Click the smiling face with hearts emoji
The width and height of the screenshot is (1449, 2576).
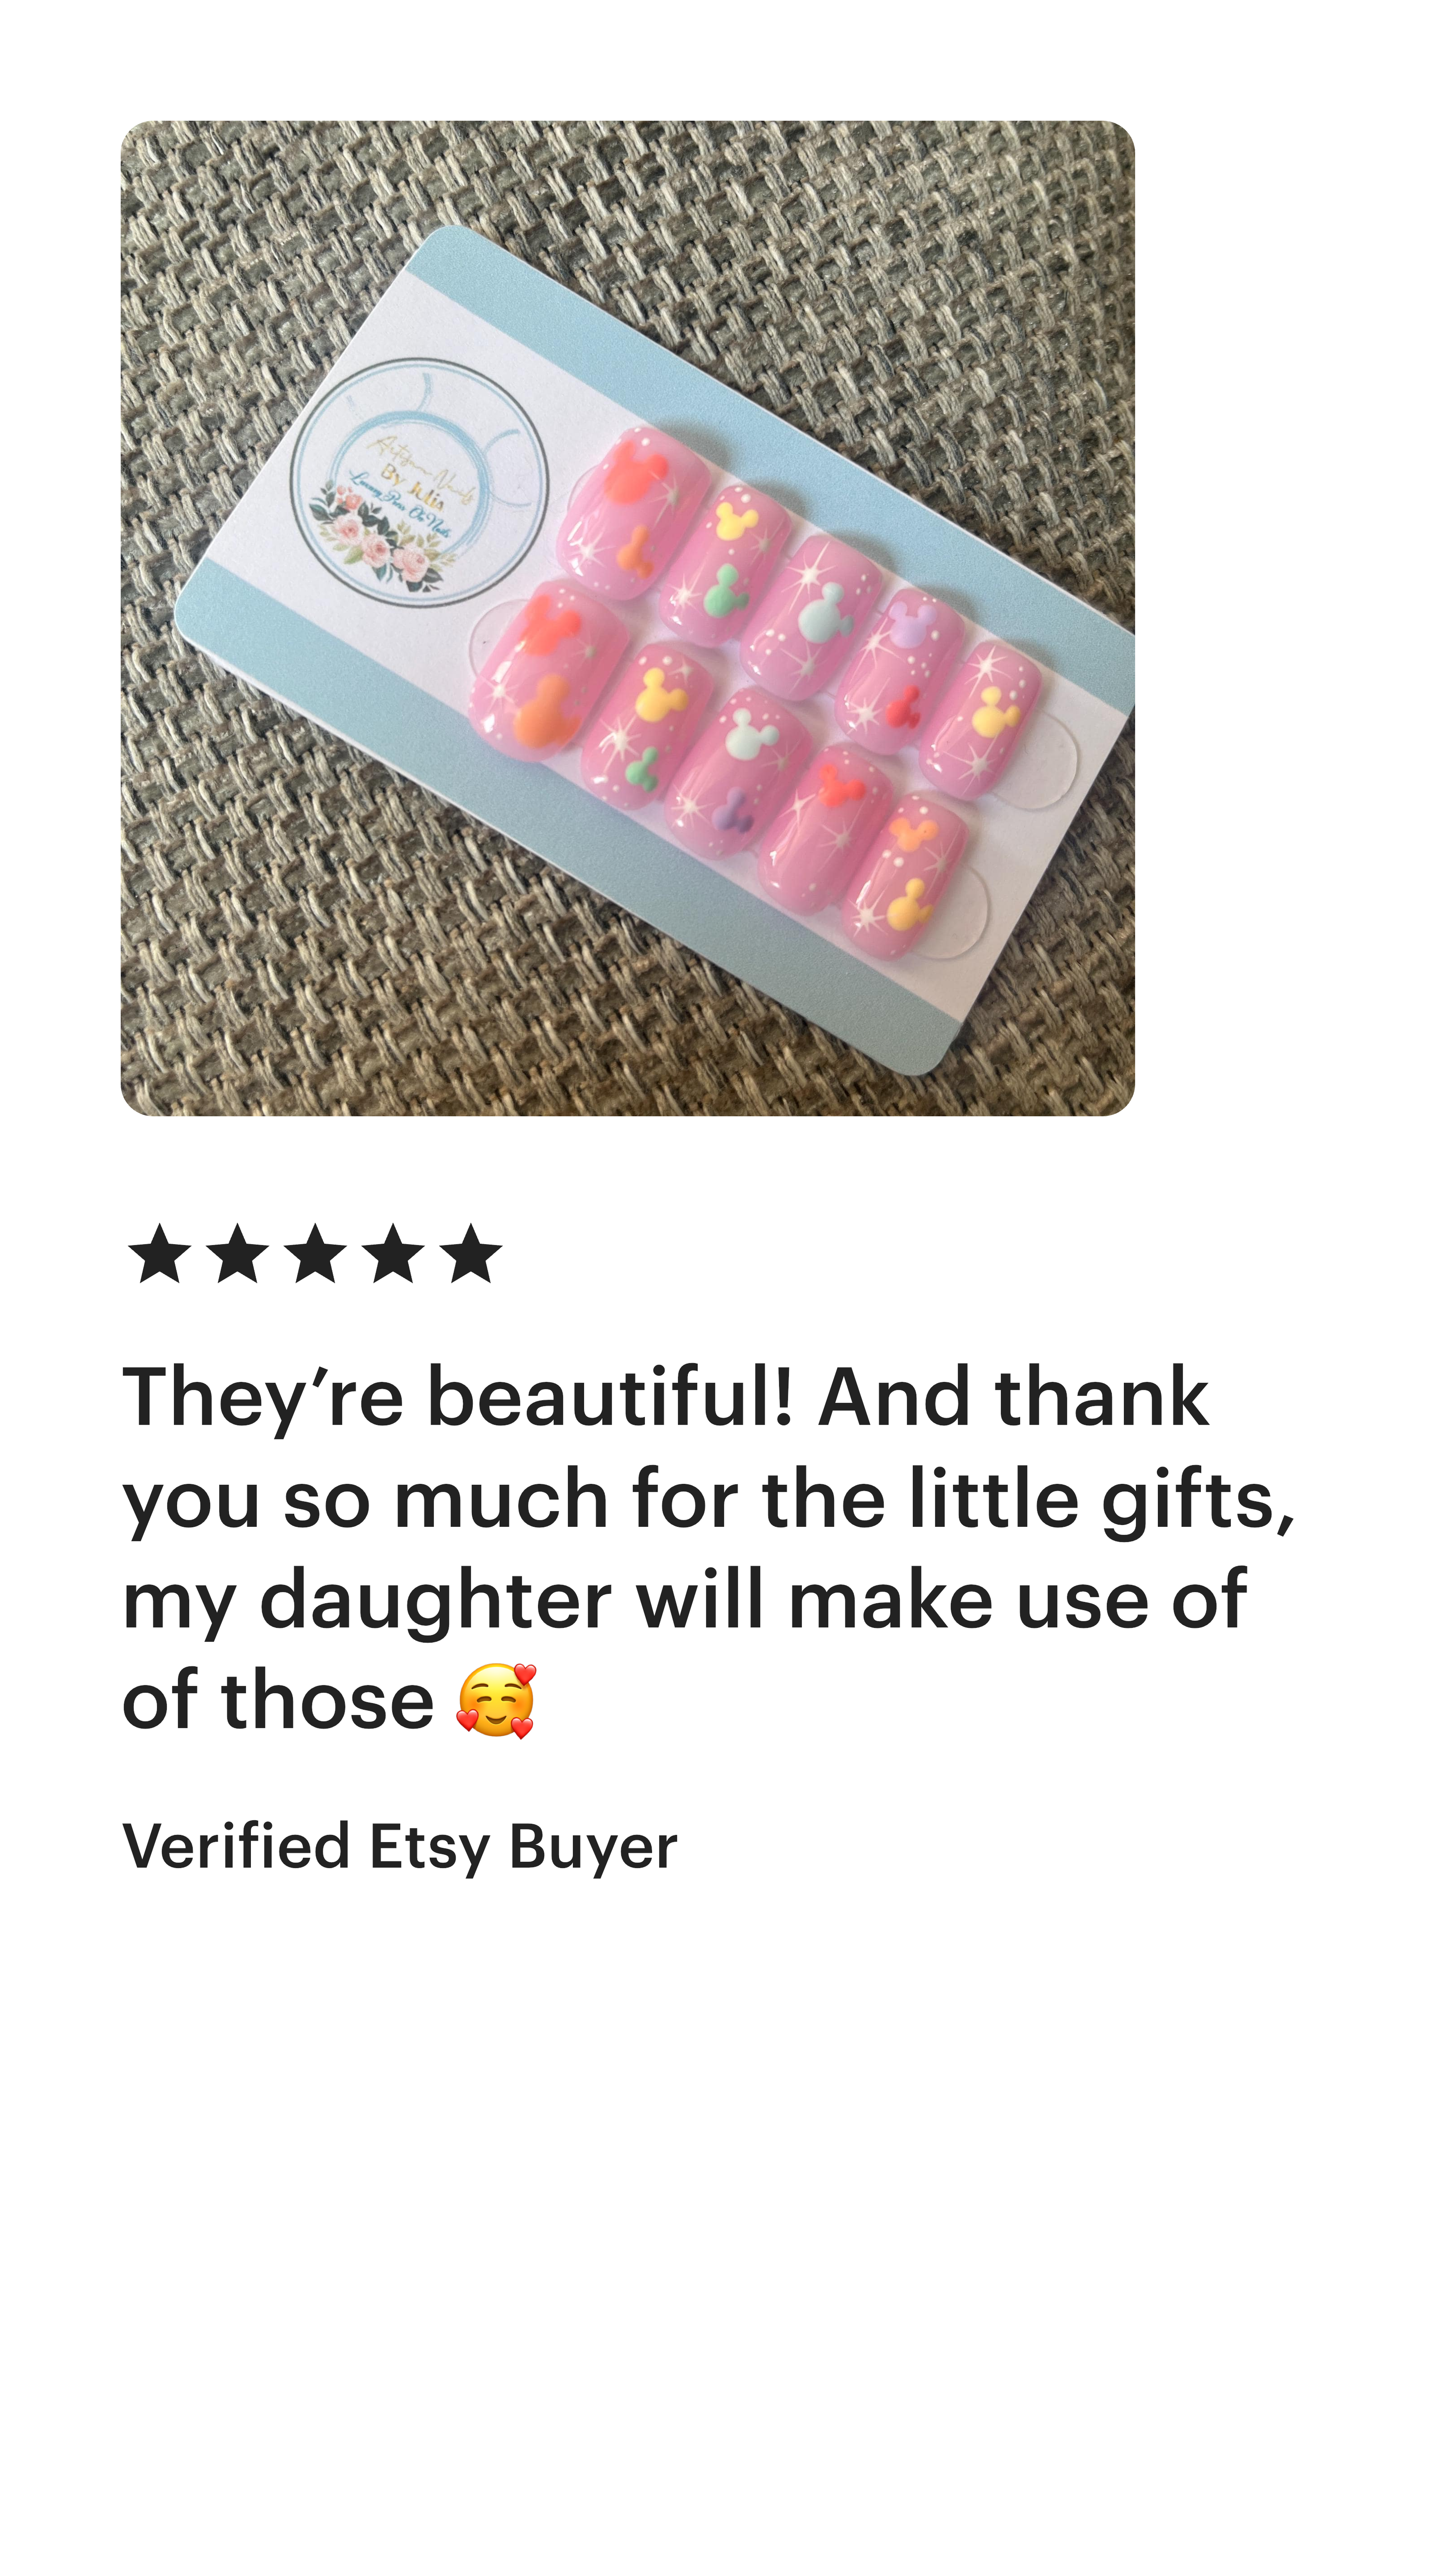coord(496,1700)
